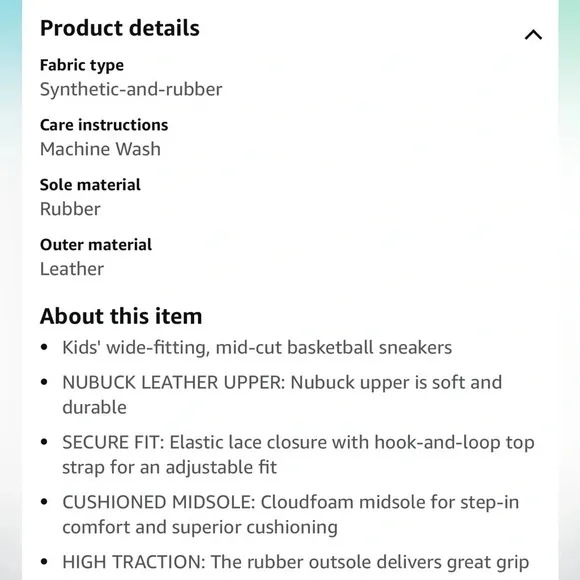
Task: Select the Sole material label
Action: [90, 185]
